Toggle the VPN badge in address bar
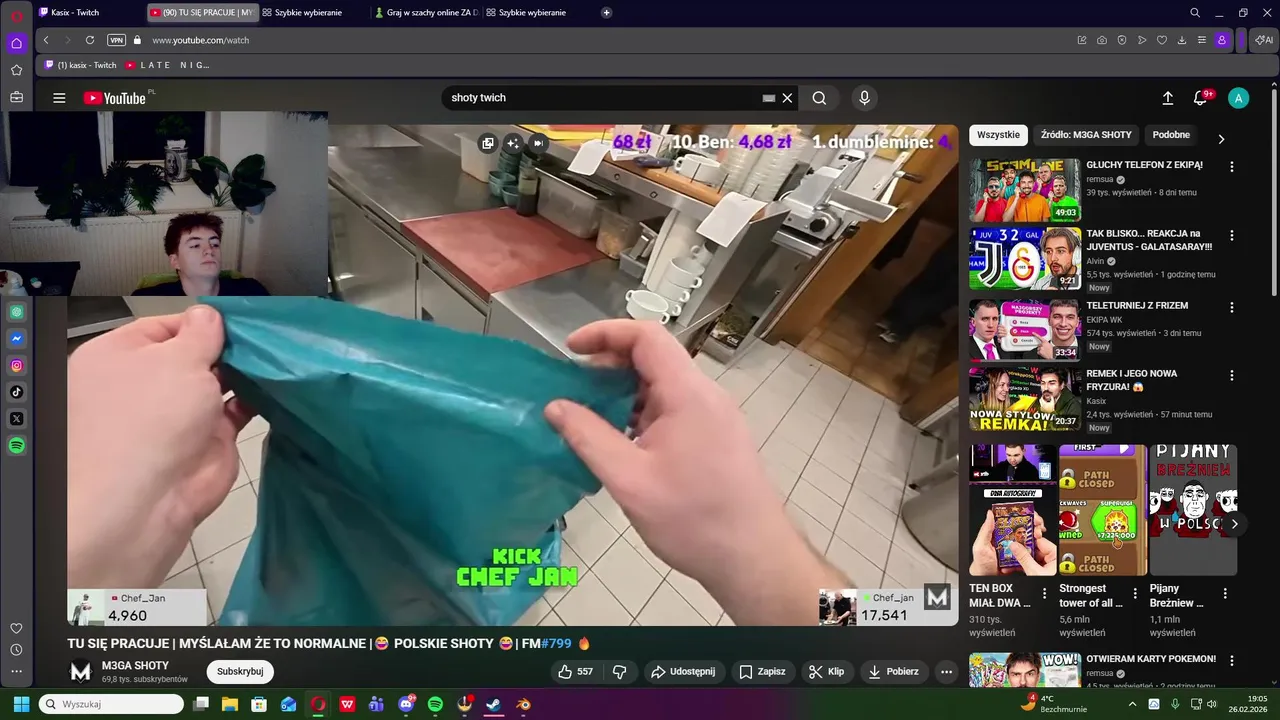The width and height of the screenshot is (1280, 720). (x=116, y=40)
